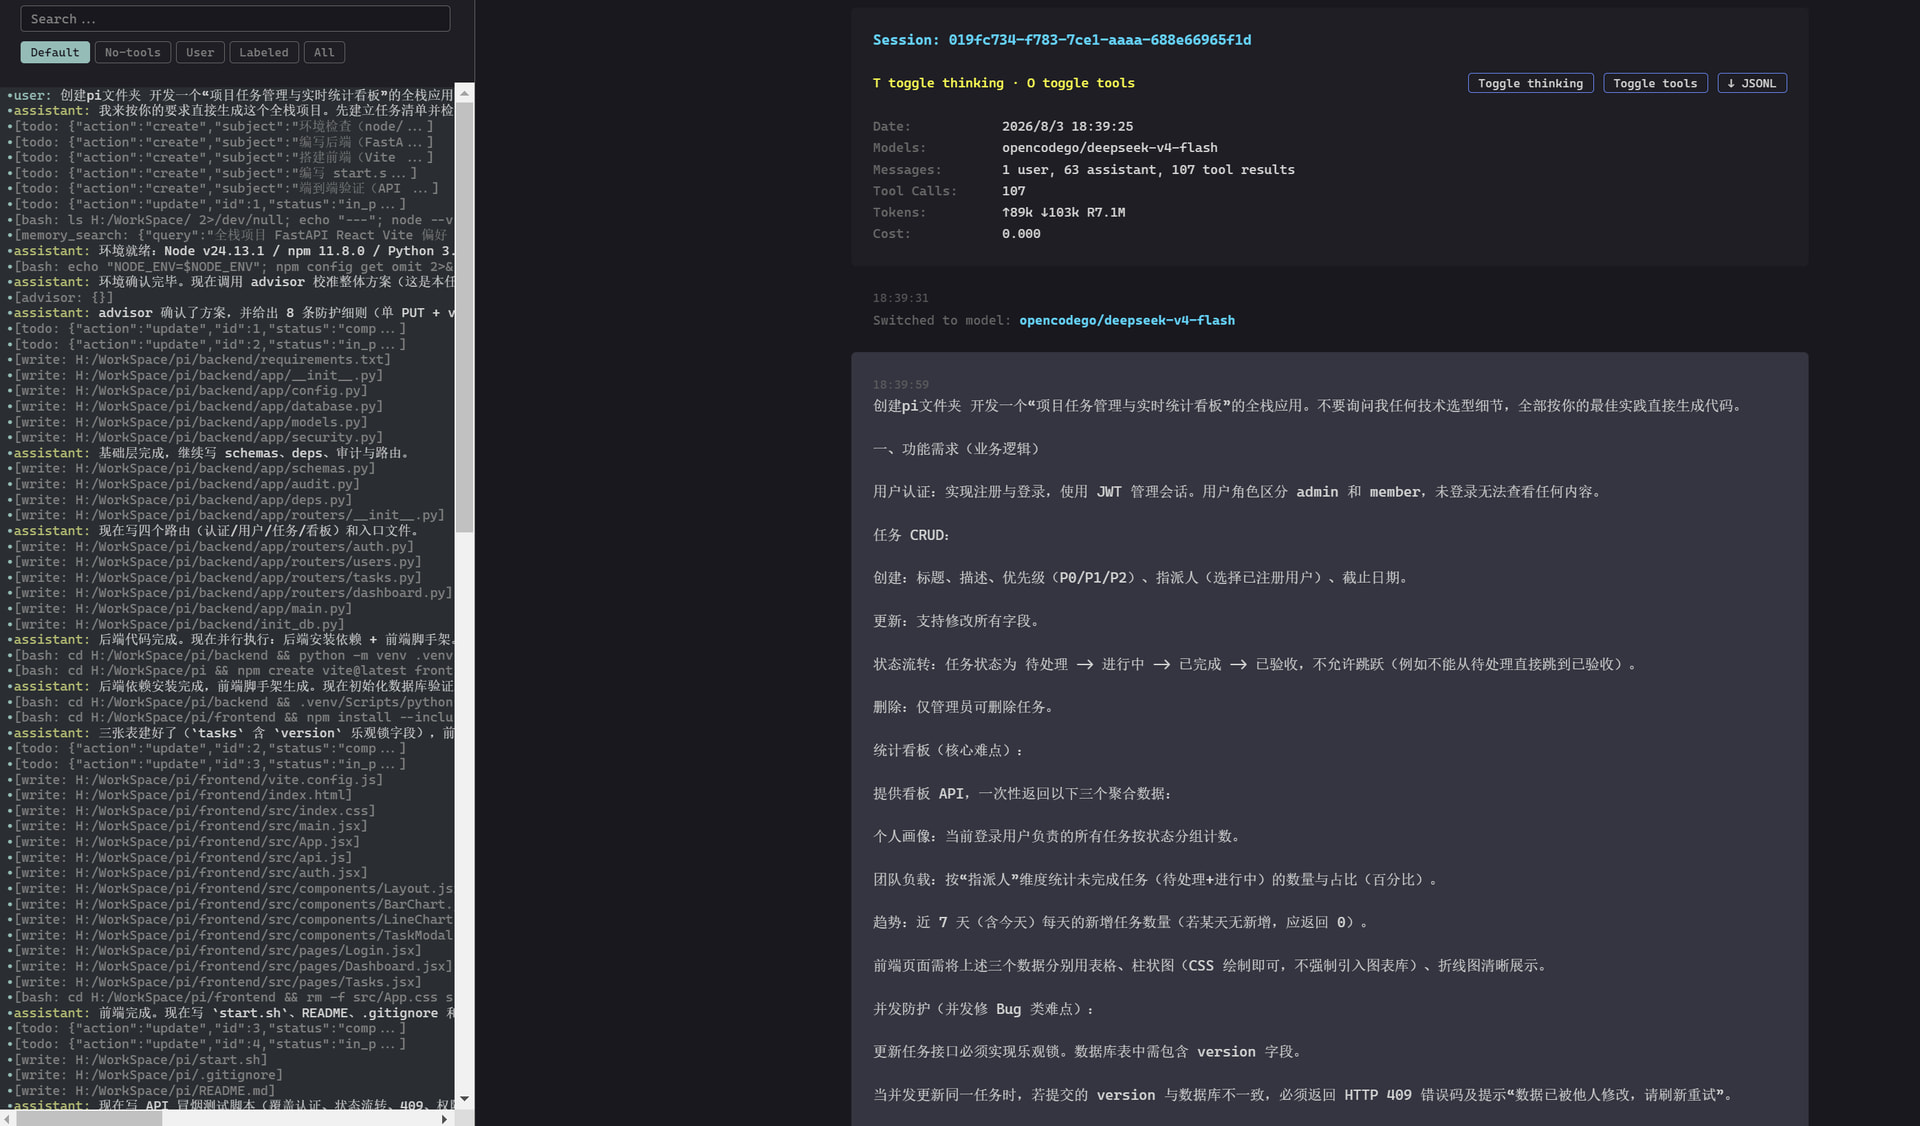Open write backend/app/config.py entry
Image resolution: width=1920 pixels, height=1126 pixels.
[x=191, y=391]
